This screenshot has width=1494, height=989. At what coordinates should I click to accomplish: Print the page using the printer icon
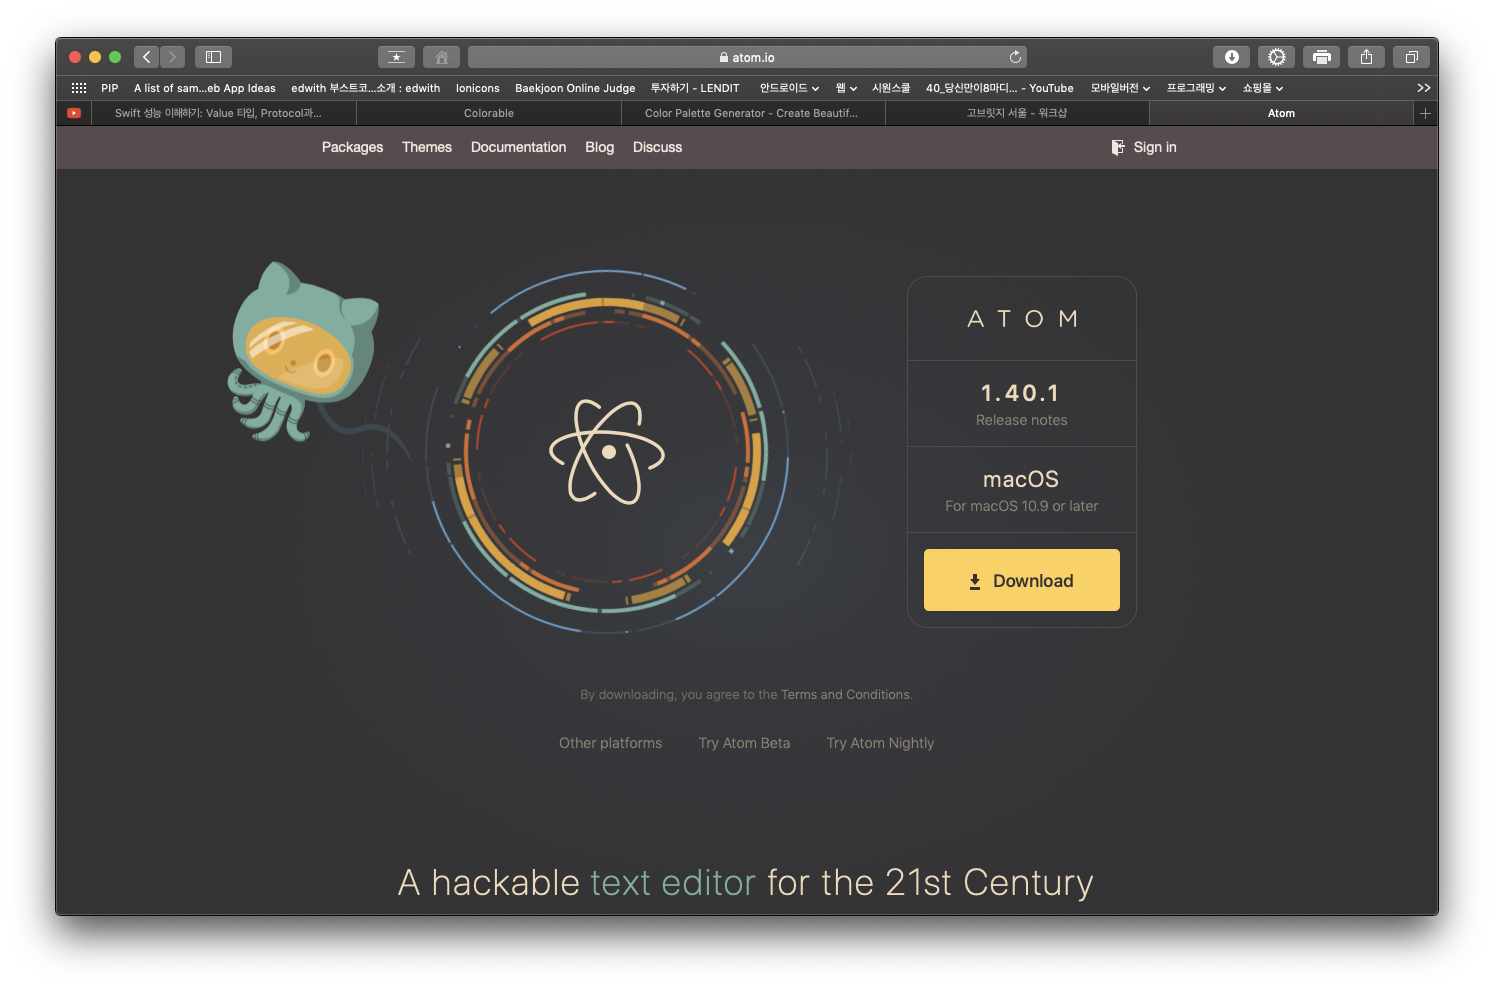pyautogui.click(x=1321, y=57)
